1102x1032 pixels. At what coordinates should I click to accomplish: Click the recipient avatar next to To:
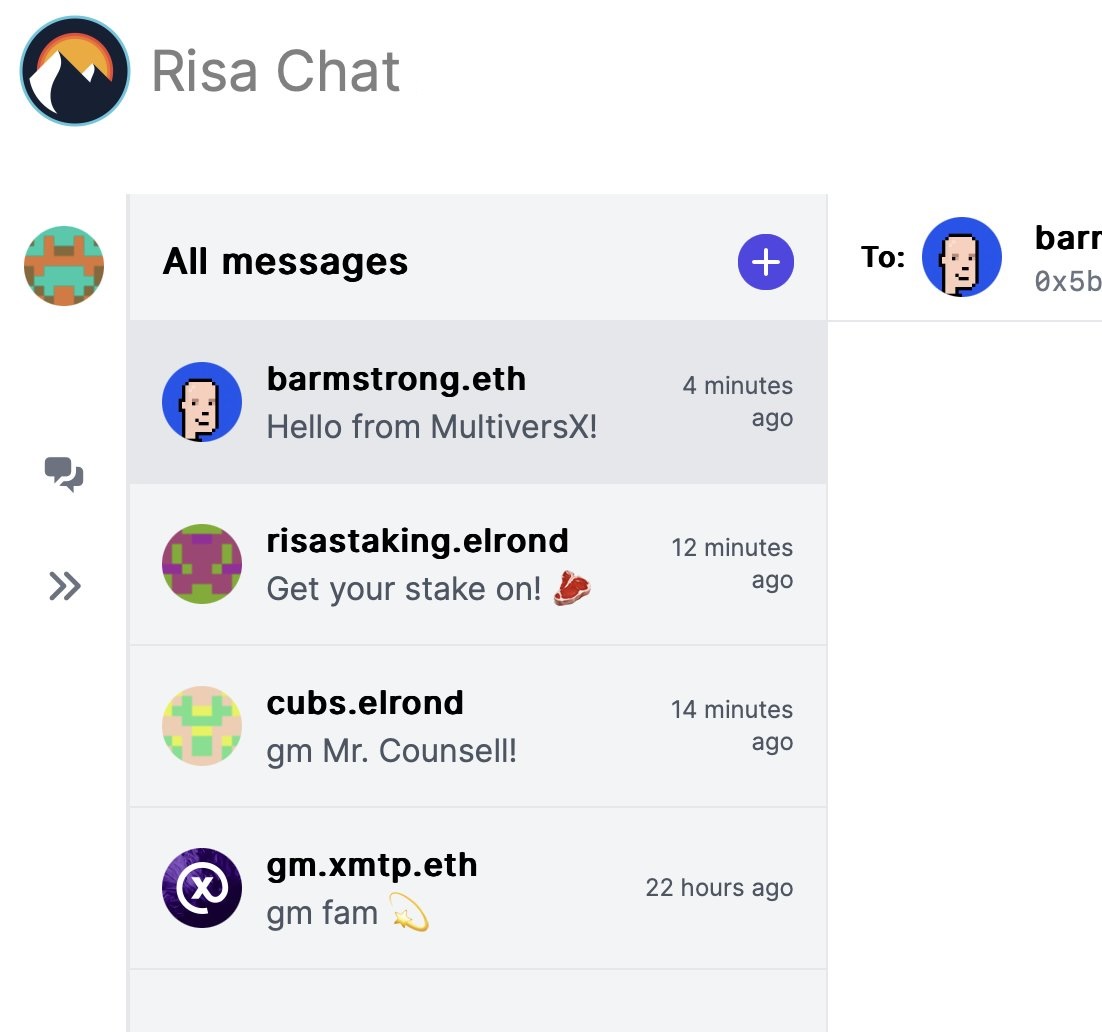(962, 257)
